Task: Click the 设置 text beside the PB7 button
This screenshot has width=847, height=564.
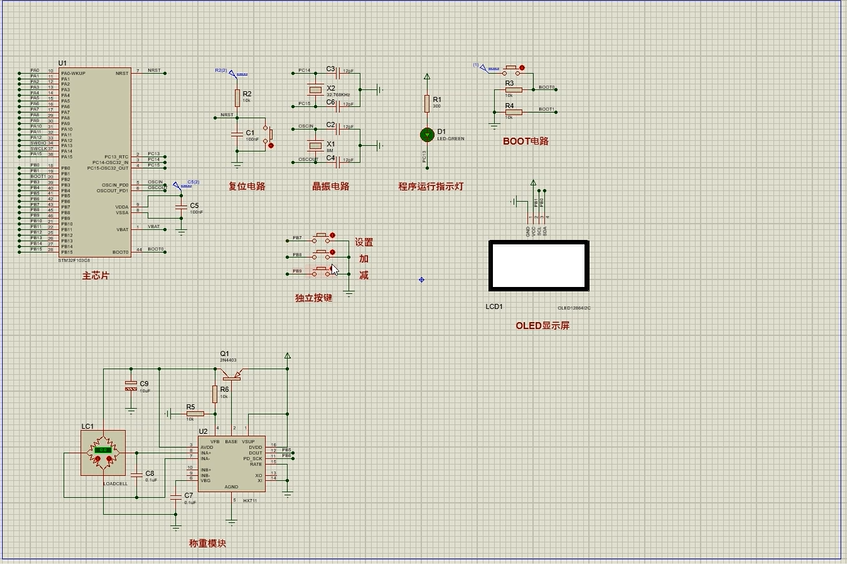Action: tap(364, 243)
